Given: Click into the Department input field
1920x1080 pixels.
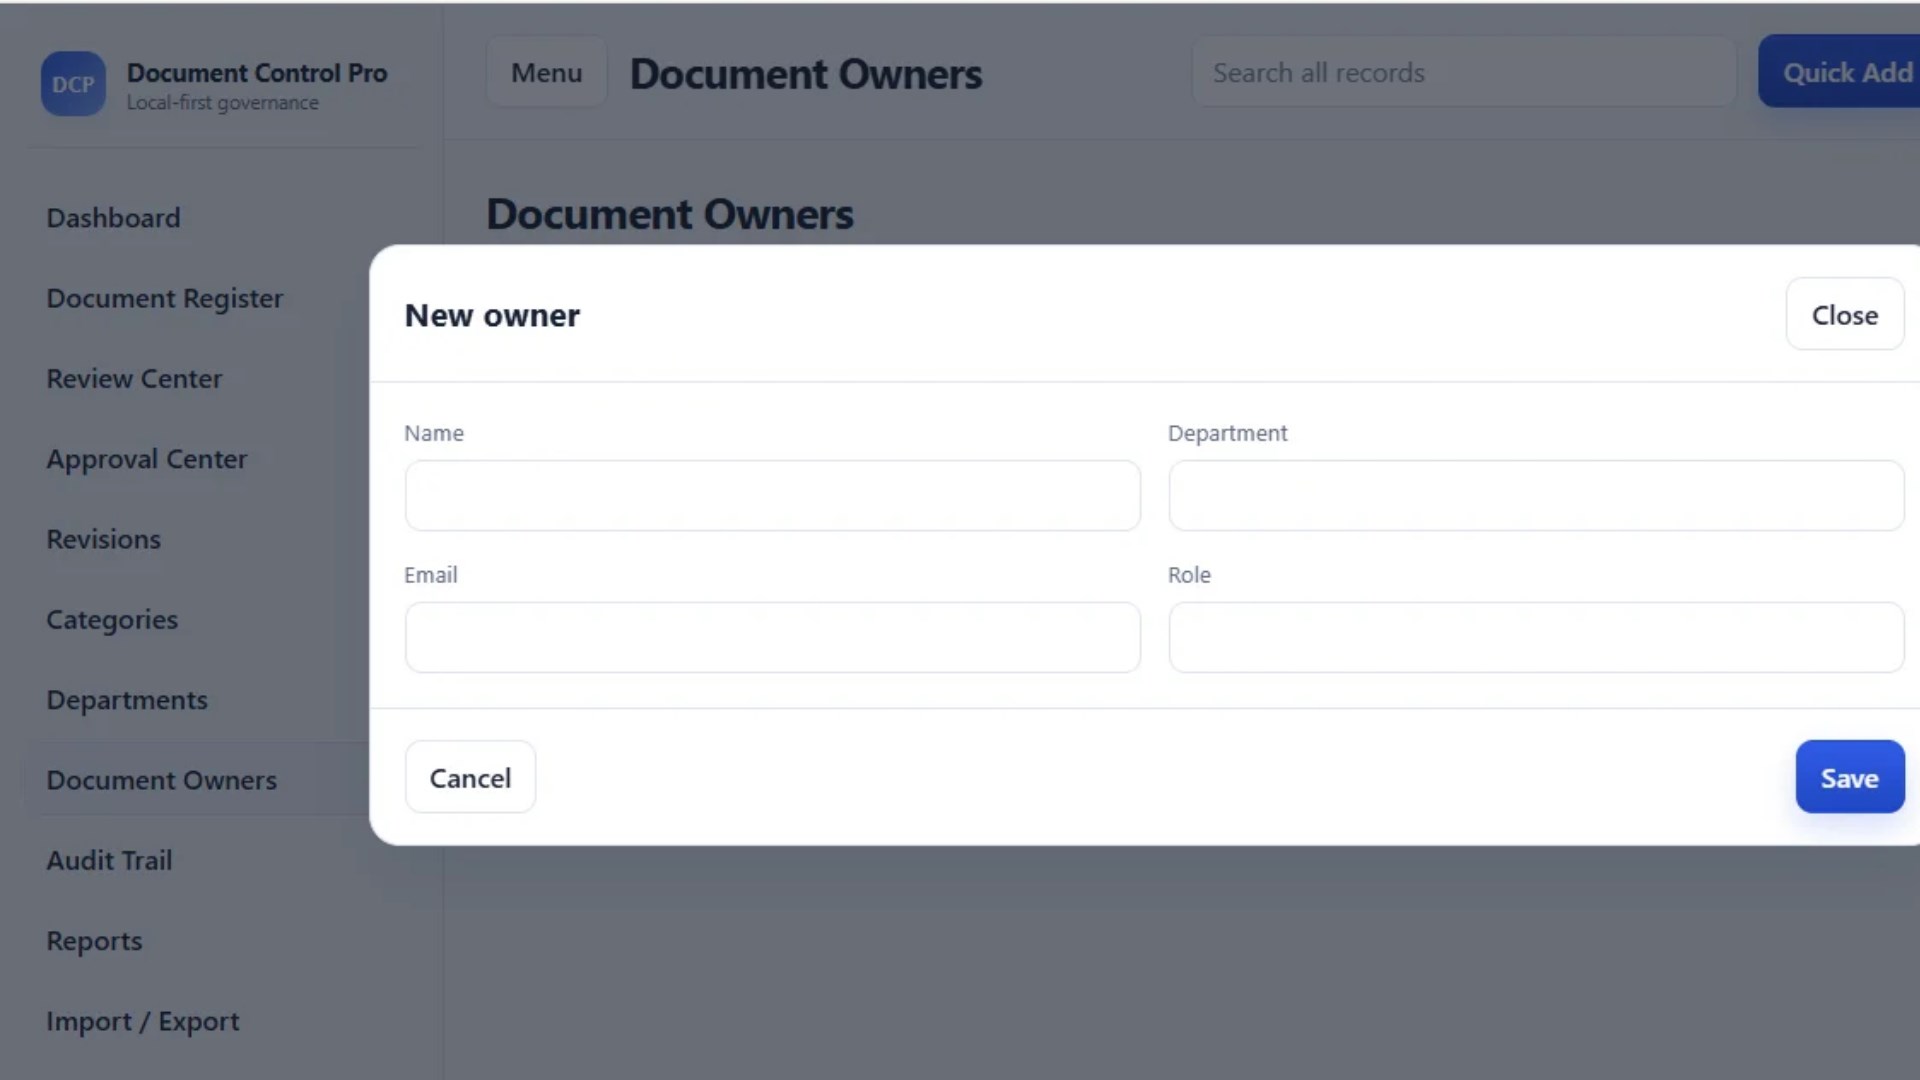Looking at the screenshot, I should pyautogui.click(x=1536, y=496).
